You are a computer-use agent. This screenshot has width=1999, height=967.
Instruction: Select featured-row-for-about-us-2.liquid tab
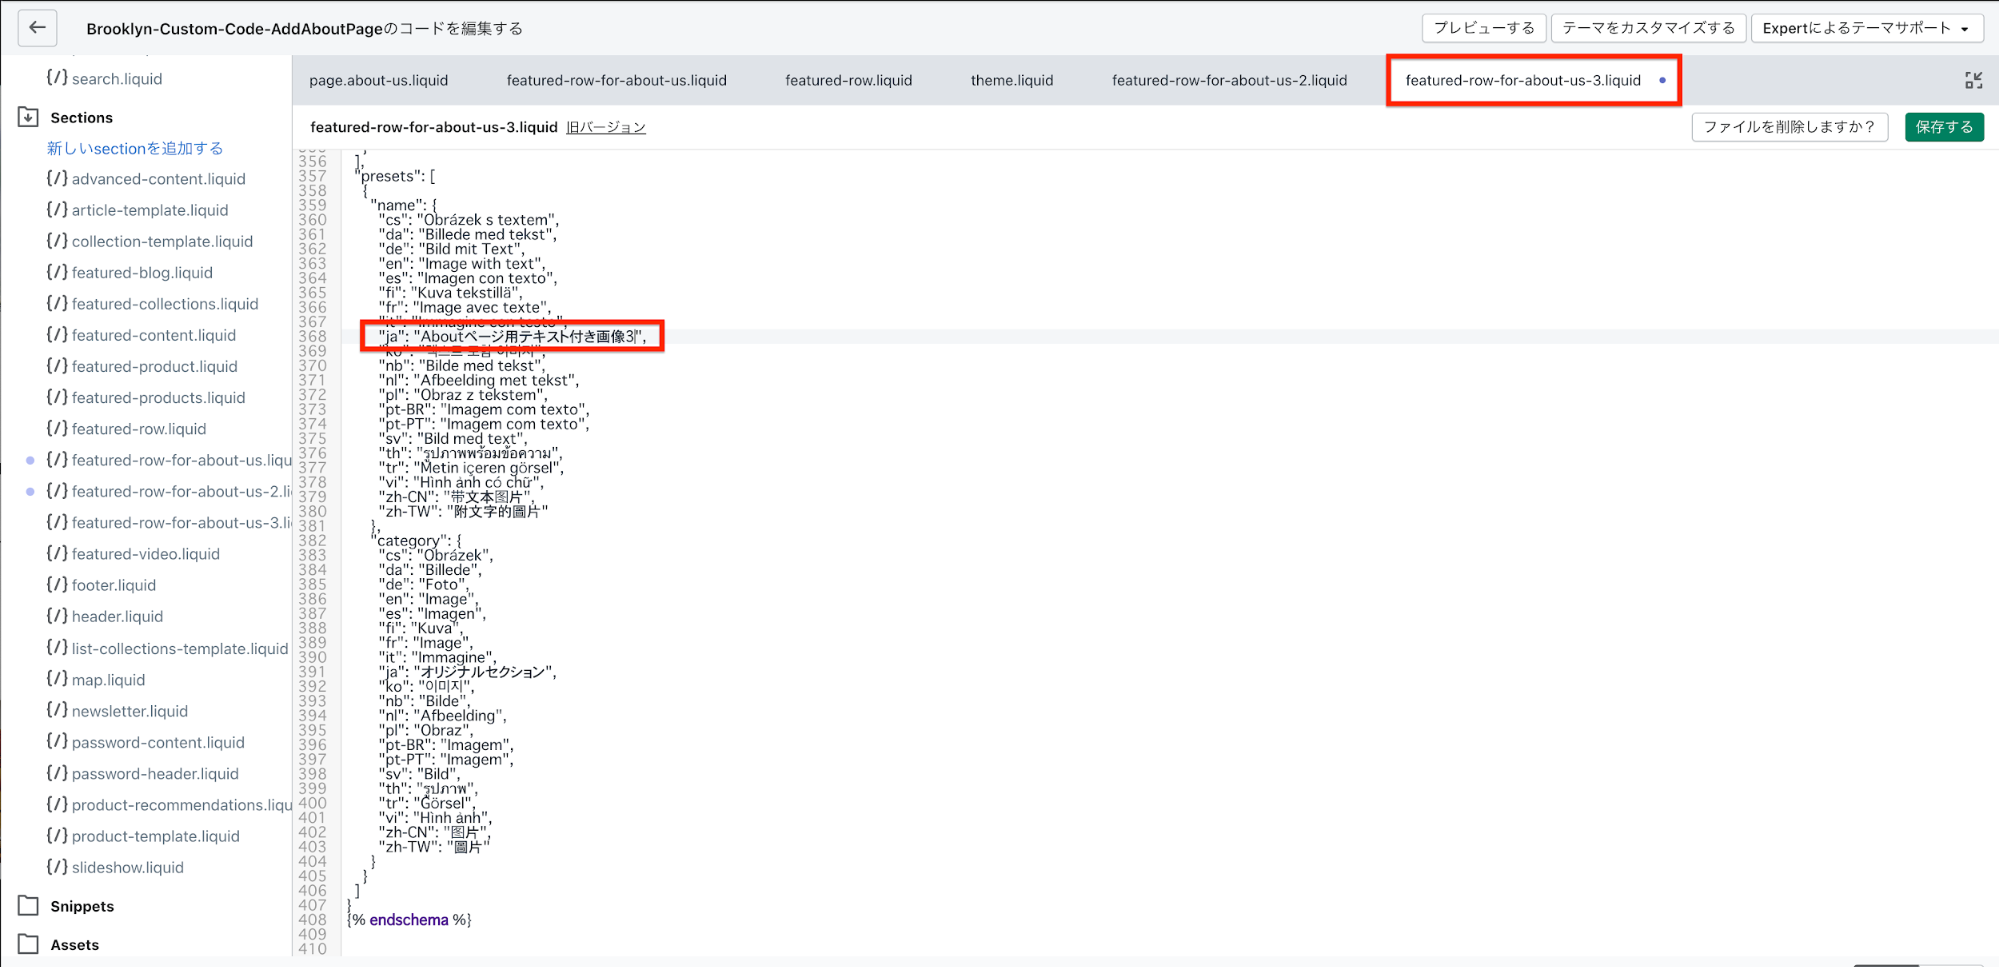point(1228,81)
